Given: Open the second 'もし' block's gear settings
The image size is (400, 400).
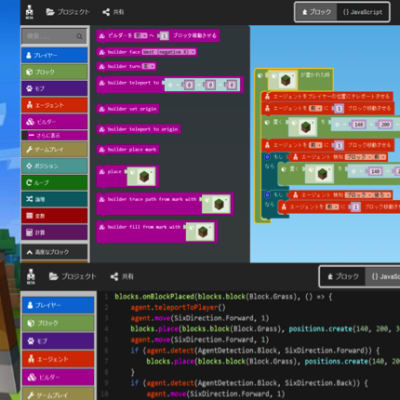Looking at the screenshot, I should point(267,195).
